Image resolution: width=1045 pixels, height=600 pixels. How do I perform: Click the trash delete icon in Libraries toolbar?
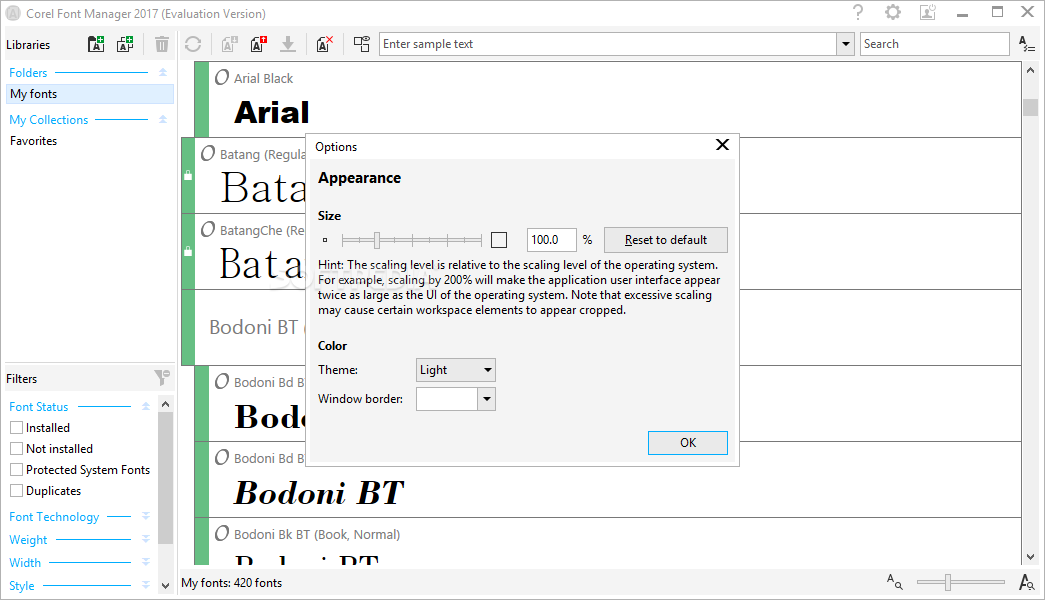pos(161,44)
